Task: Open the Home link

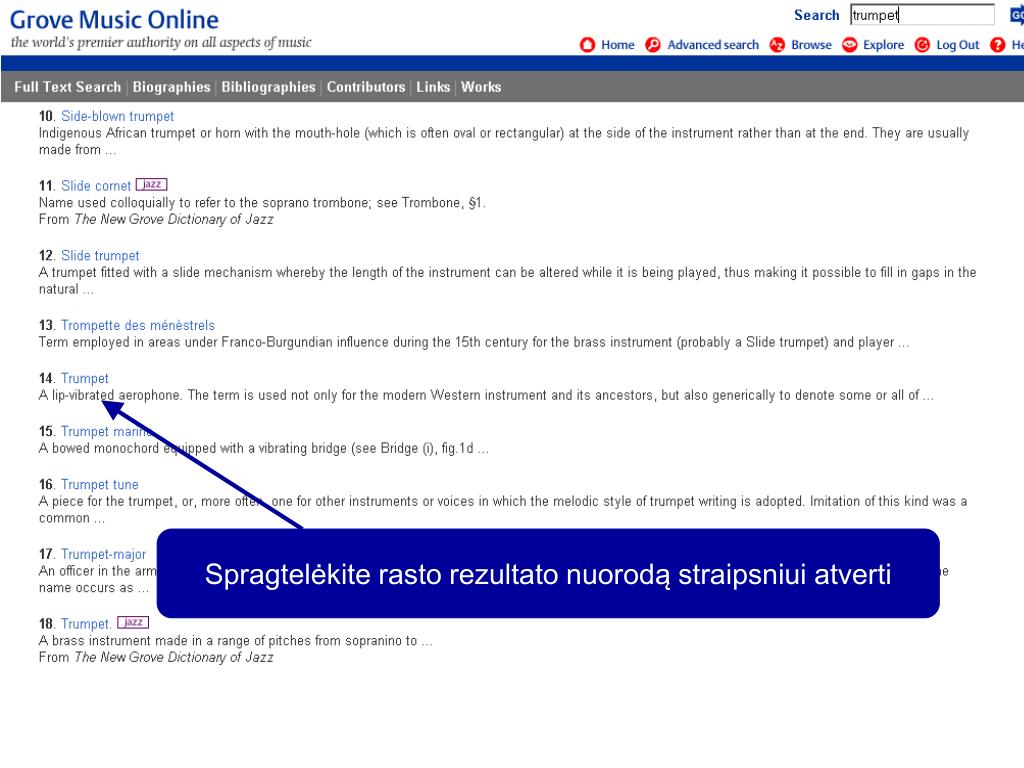Action: [x=618, y=45]
